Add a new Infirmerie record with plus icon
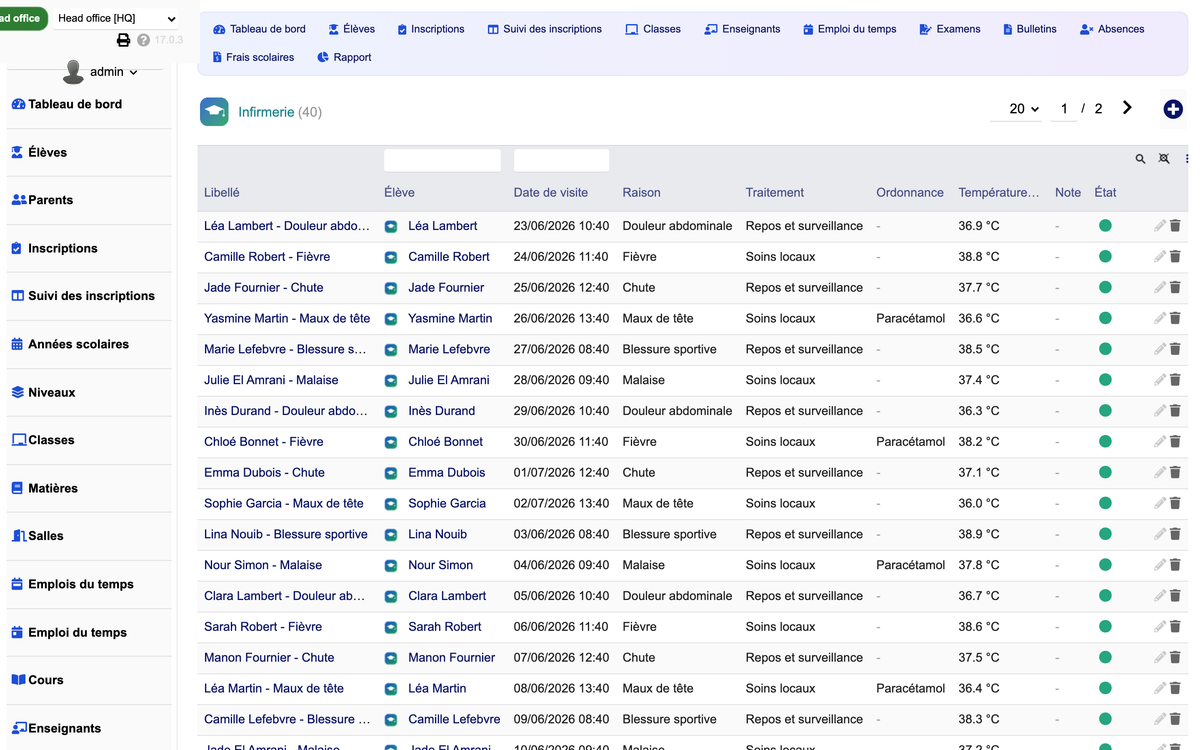1200x750 pixels. pos(1173,109)
